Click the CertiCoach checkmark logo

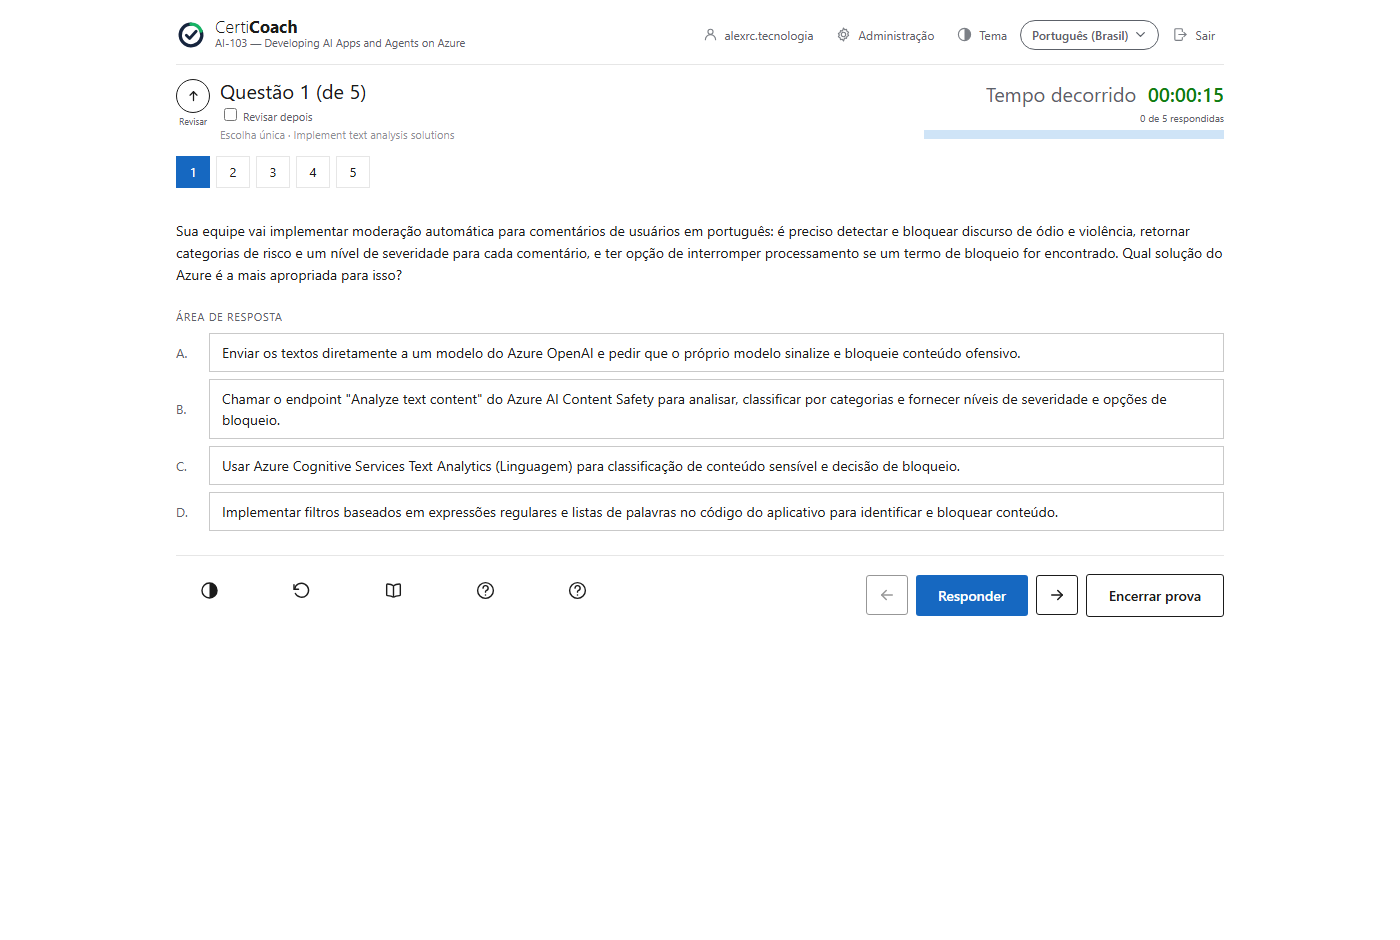click(x=191, y=35)
